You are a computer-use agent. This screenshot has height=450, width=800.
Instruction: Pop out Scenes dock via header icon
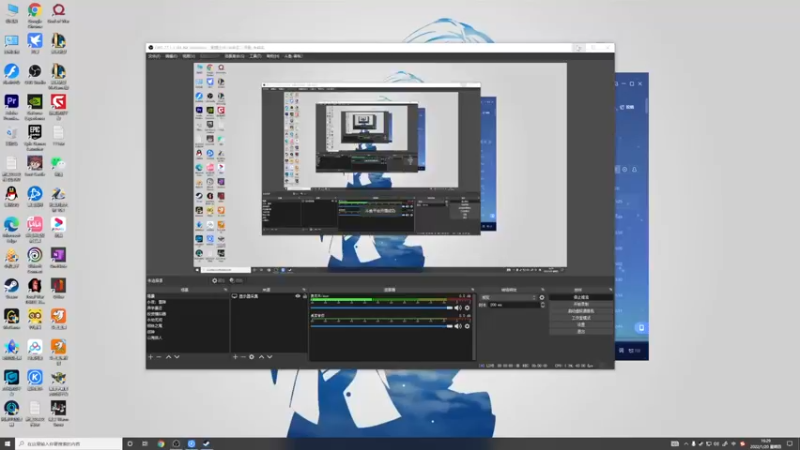(226, 290)
